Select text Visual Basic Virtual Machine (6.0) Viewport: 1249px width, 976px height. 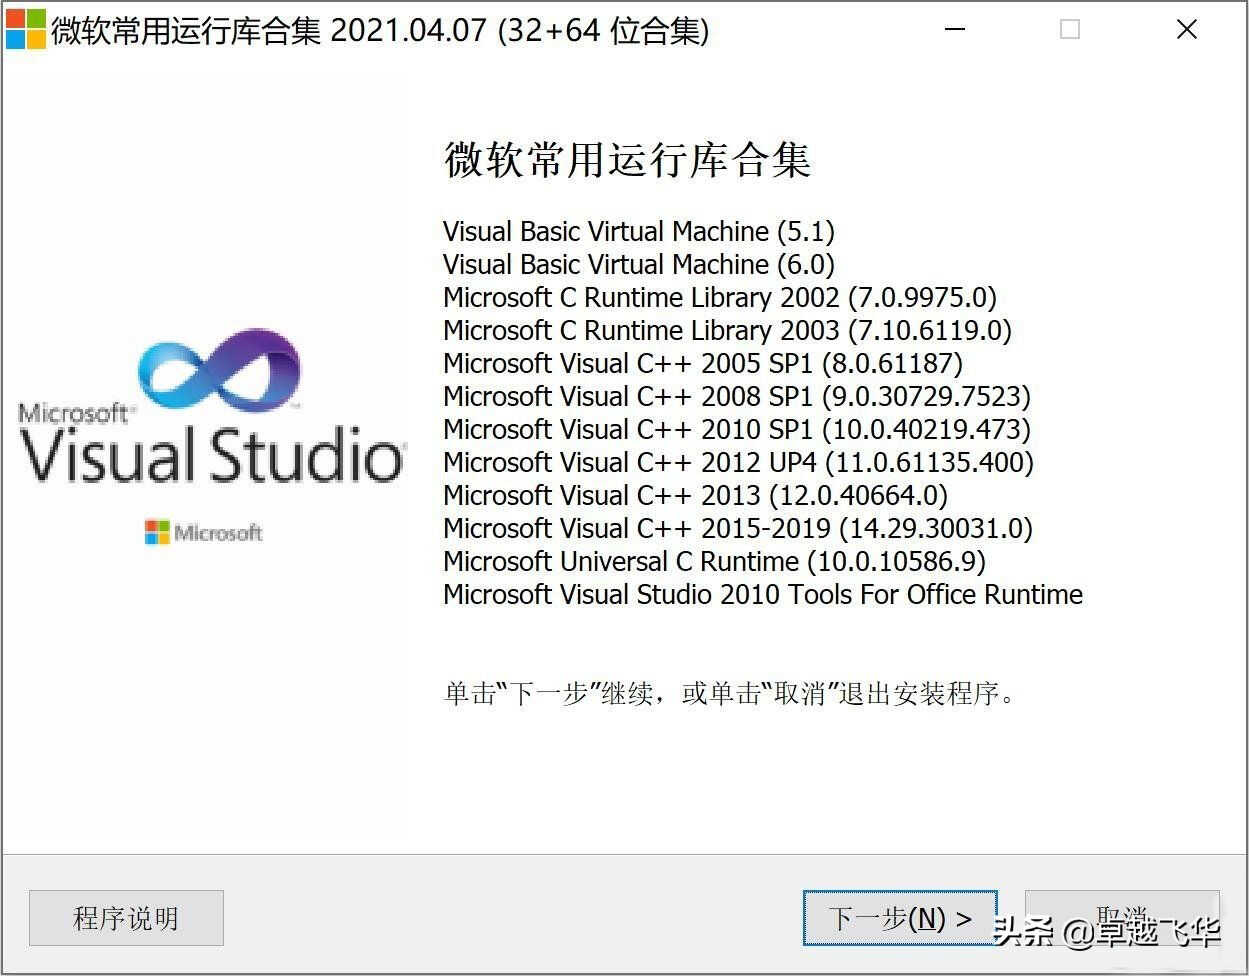[639, 265]
